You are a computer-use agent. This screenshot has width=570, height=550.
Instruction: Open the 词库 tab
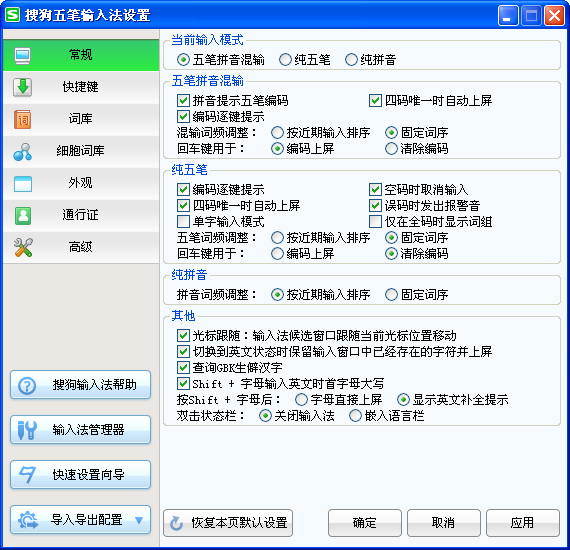[x=81, y=119]
